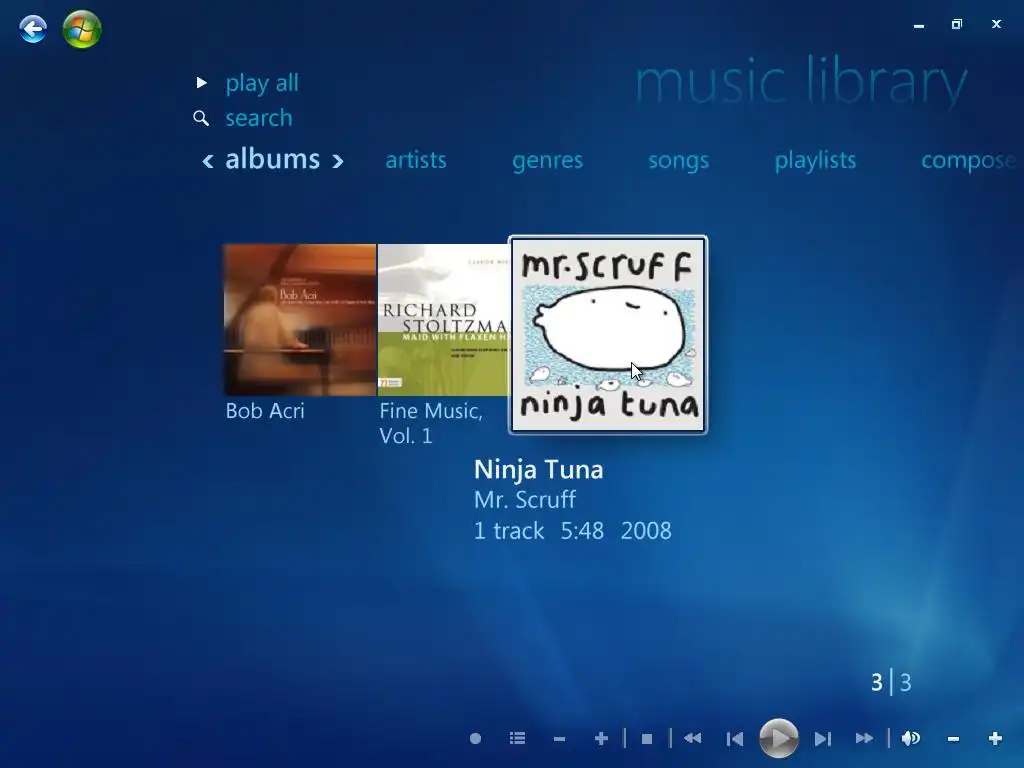The height and width of the screenshot is (768, 1024).
Task: Select the albums view heading
Action: tap(272, 159)
